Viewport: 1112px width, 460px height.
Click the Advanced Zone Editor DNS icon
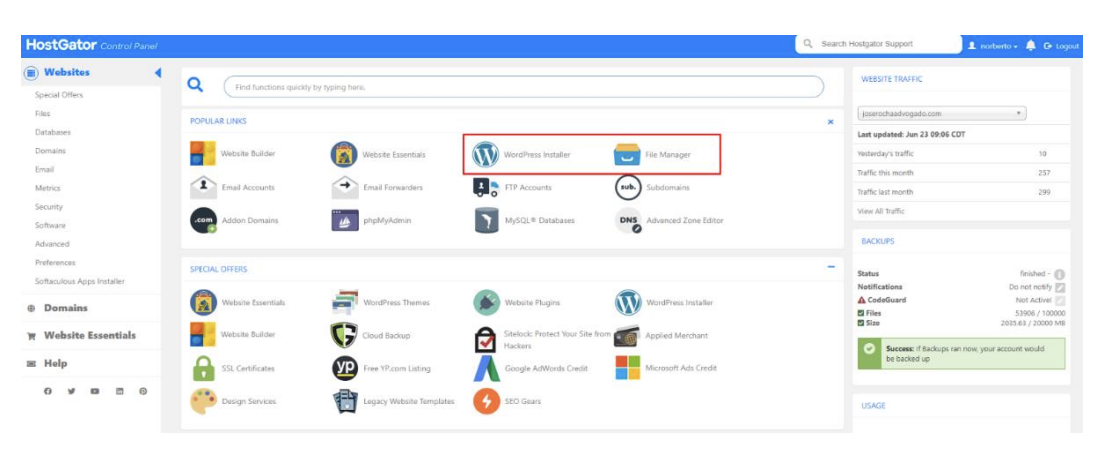point(627,221)
